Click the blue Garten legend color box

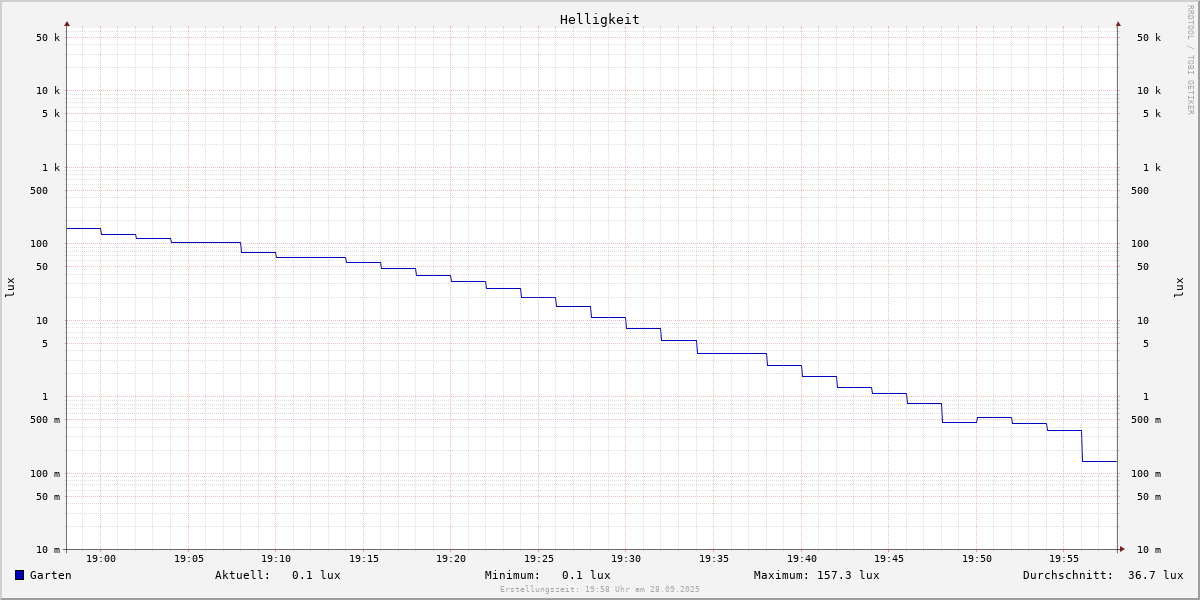(19, 575)
